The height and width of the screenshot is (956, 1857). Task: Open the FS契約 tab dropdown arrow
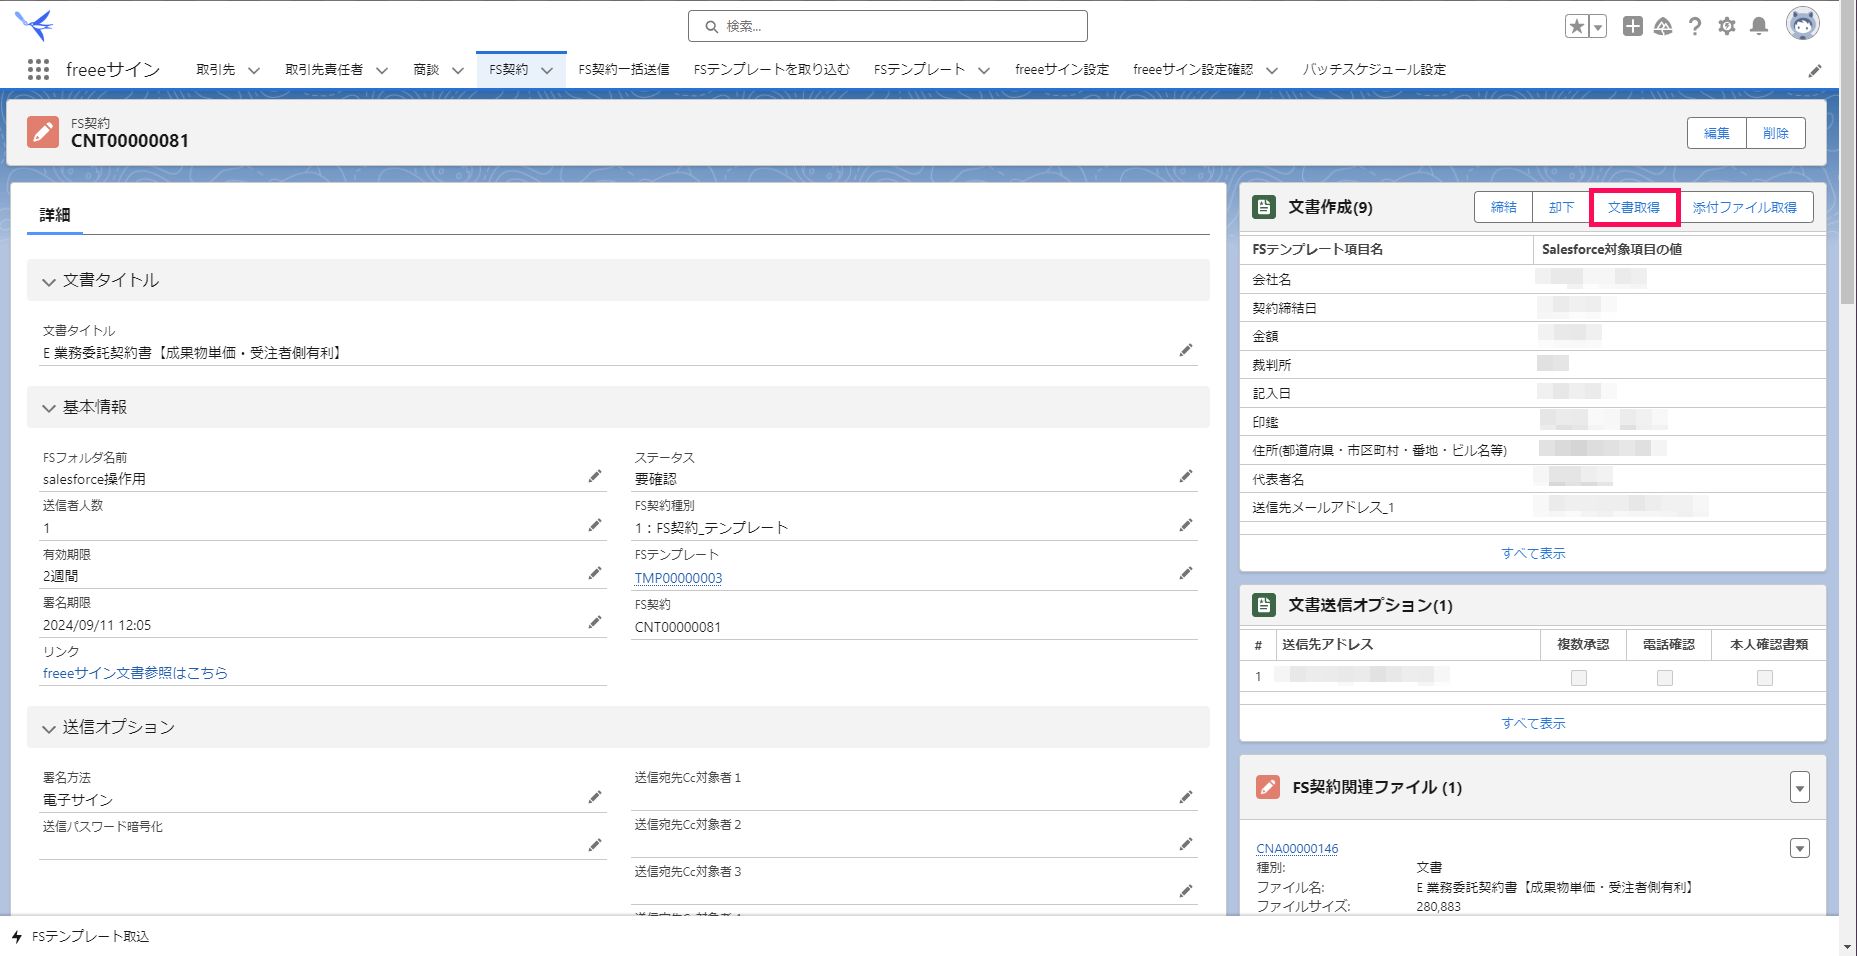(547, 70)
